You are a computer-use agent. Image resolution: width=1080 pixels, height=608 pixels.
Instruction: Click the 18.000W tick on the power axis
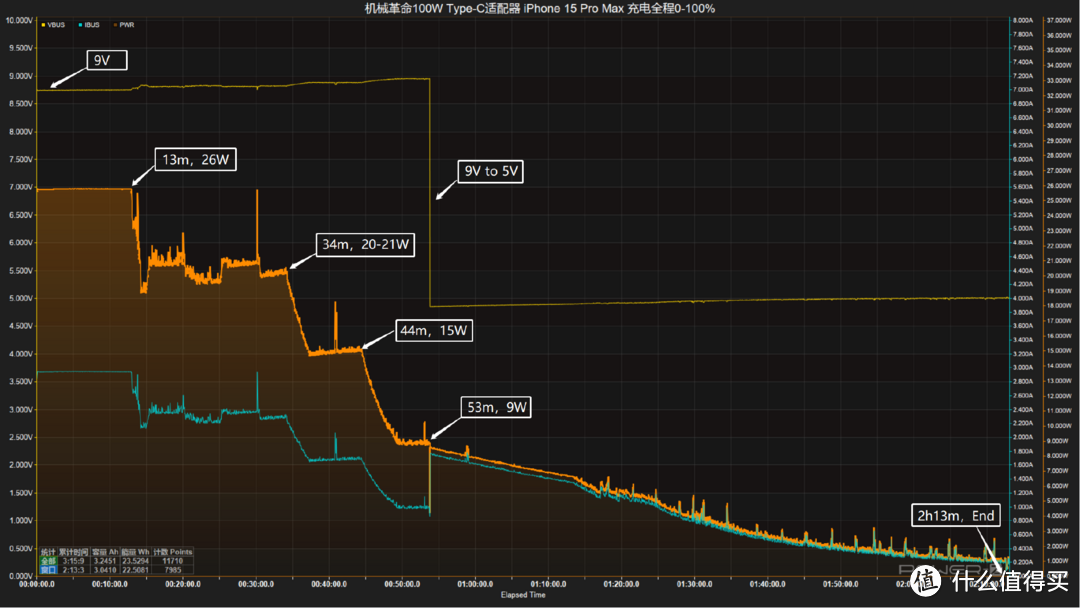1059,306
